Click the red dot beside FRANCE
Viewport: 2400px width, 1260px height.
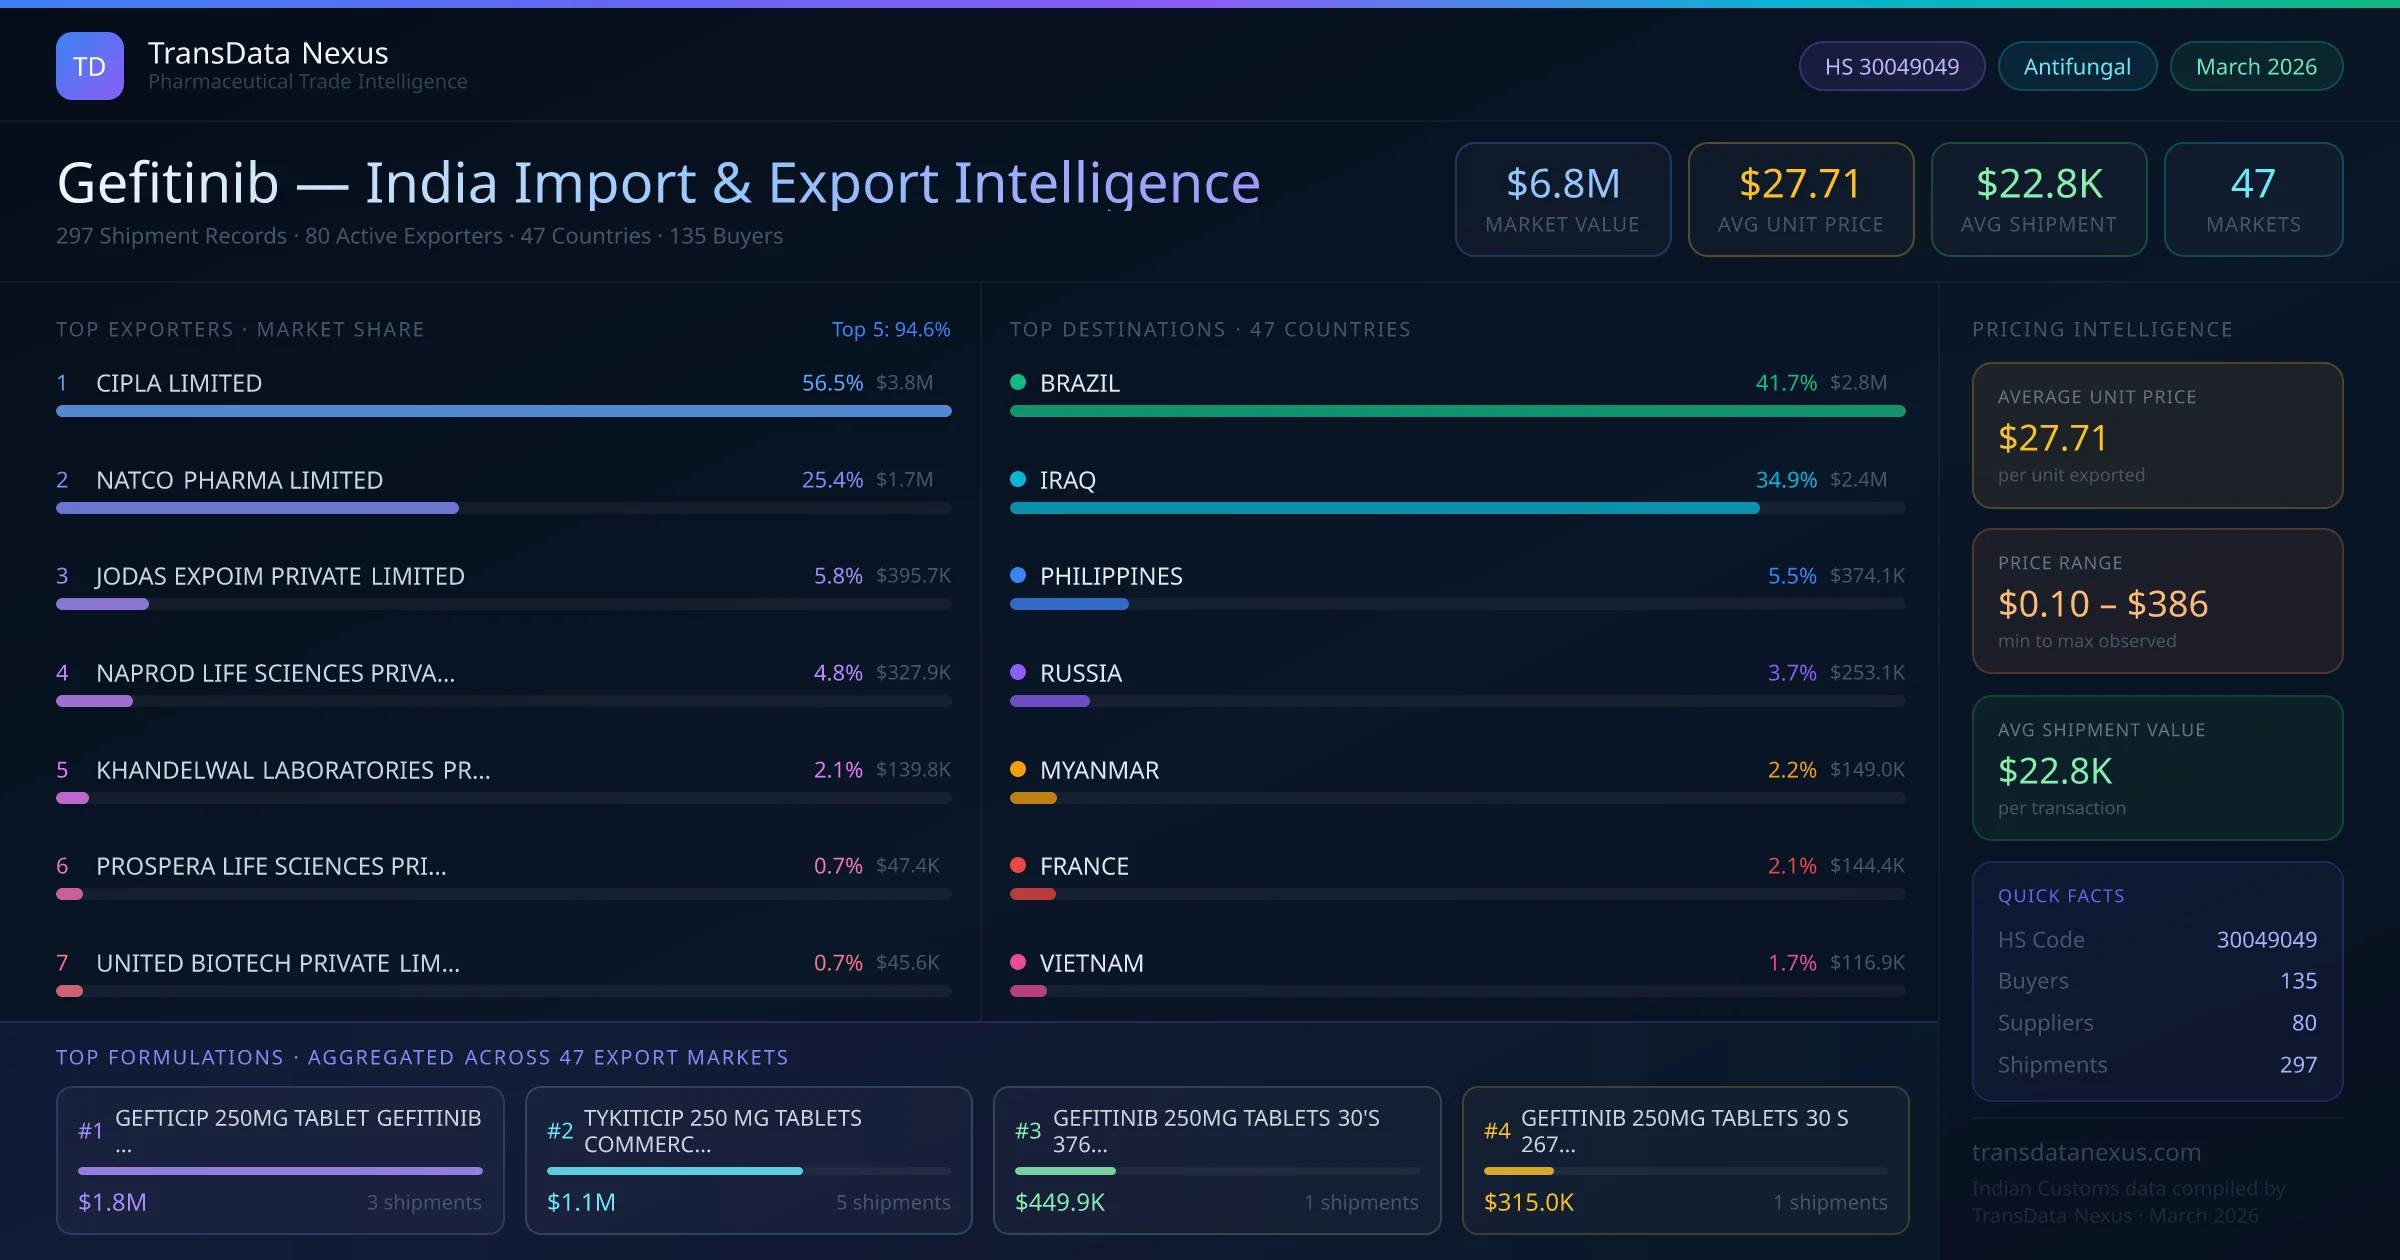pyautogui.click(x=1017, y=866)
